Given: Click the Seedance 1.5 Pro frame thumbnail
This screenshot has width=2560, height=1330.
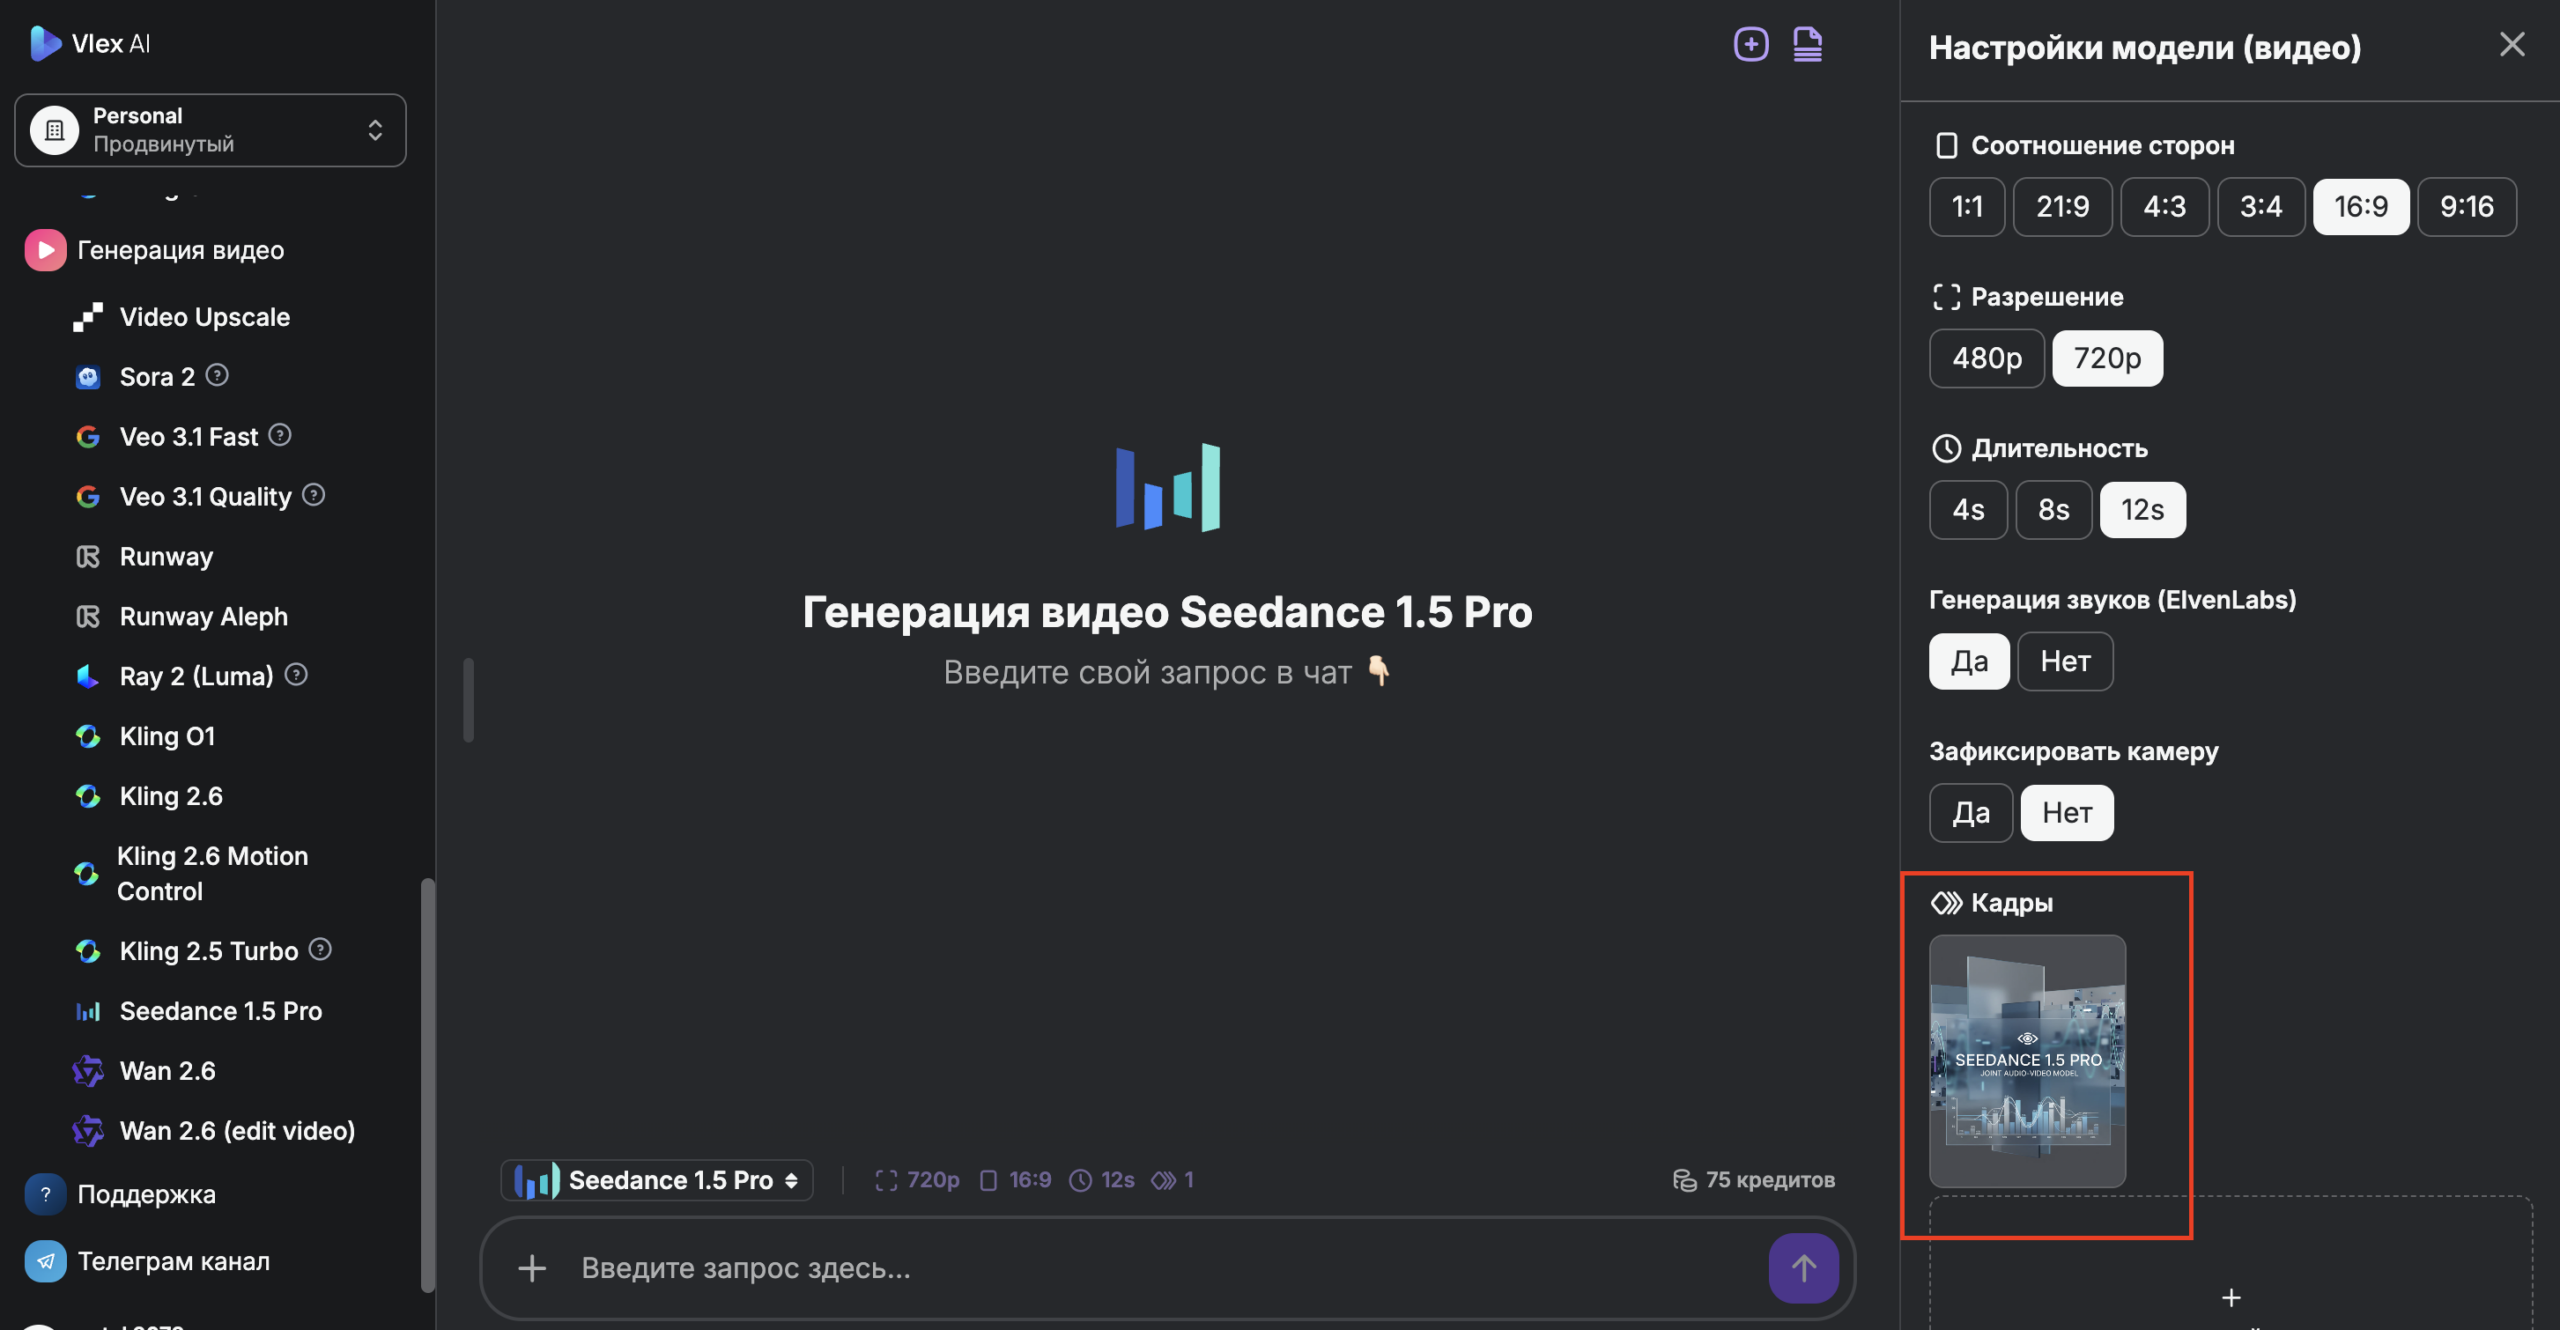Looking at the screenshot, I should click(2027, 1061).
